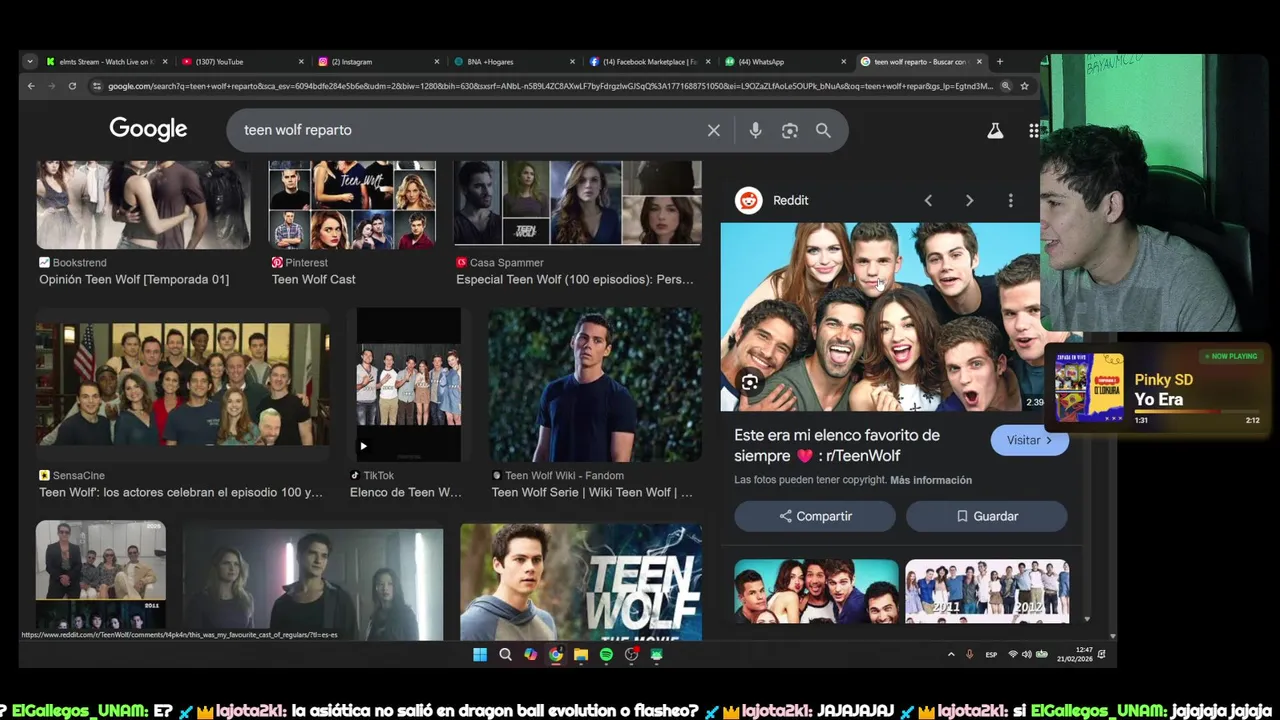
Task: Switch to the WhatsApp tab
Action: 783,61
